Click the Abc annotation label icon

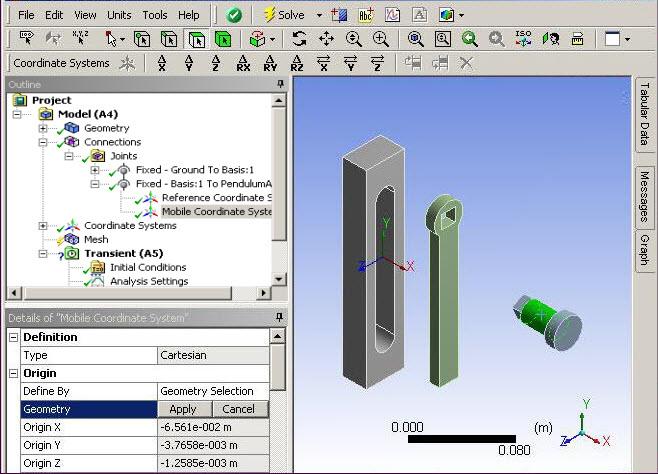[366, 15]
